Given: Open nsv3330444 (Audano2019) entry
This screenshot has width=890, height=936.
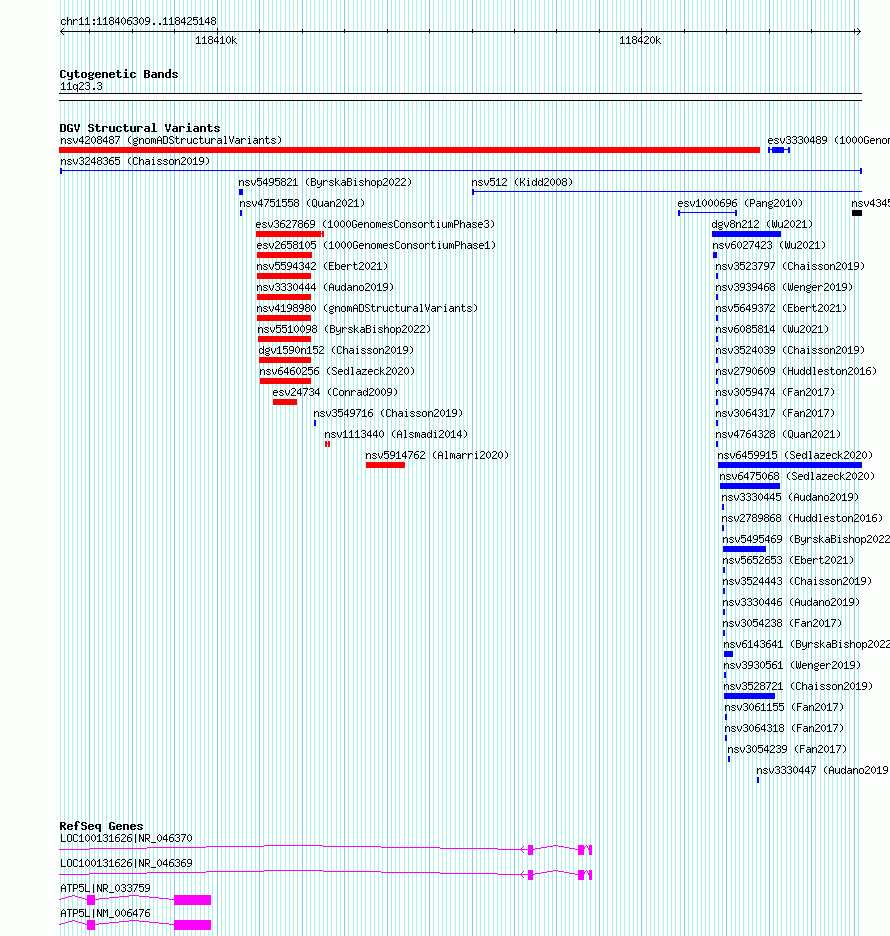Looking at the screenshot, I should 325,287.
